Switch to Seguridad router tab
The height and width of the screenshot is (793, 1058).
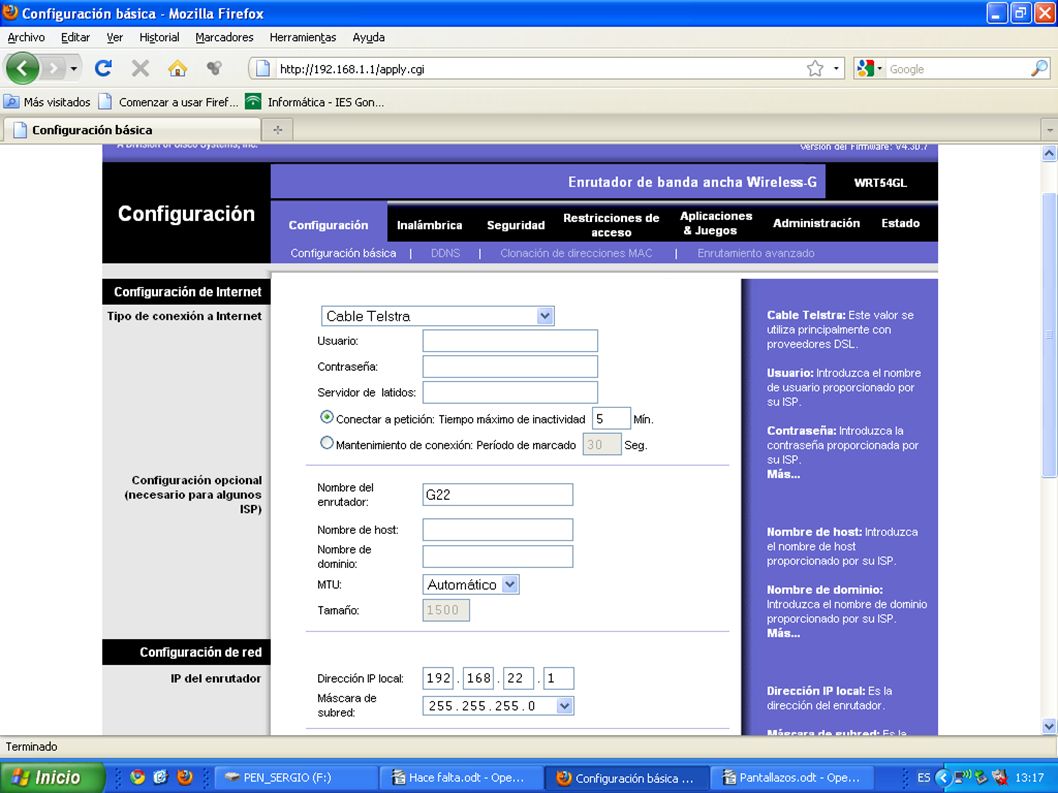[516, 225]
